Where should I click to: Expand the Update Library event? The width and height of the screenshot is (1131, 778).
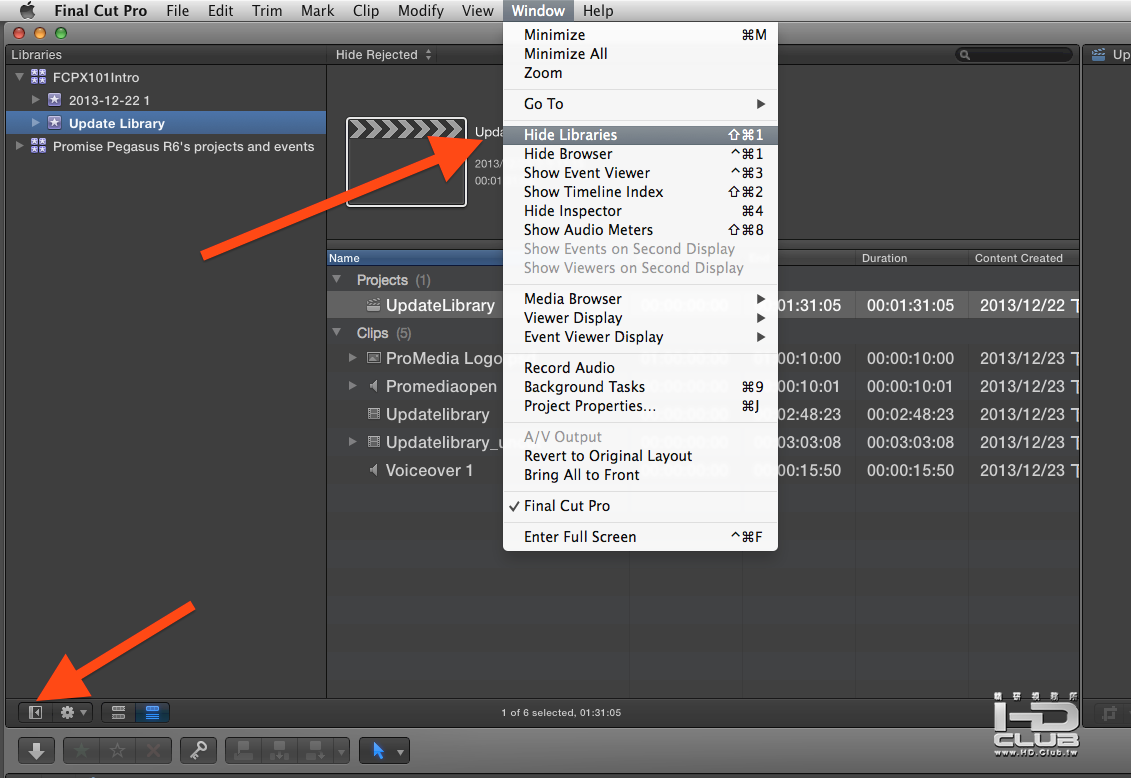[x=35, y=123]
